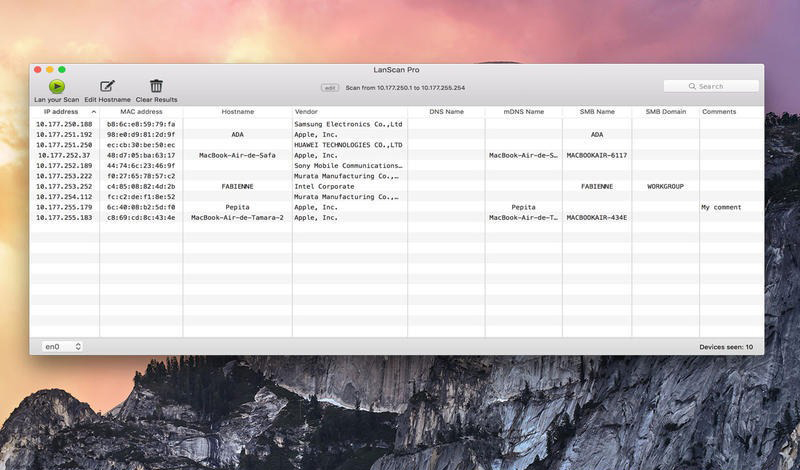Click the green fullscreen window button
The height and width of the screenshot is (470, 800).
[62, 70]
